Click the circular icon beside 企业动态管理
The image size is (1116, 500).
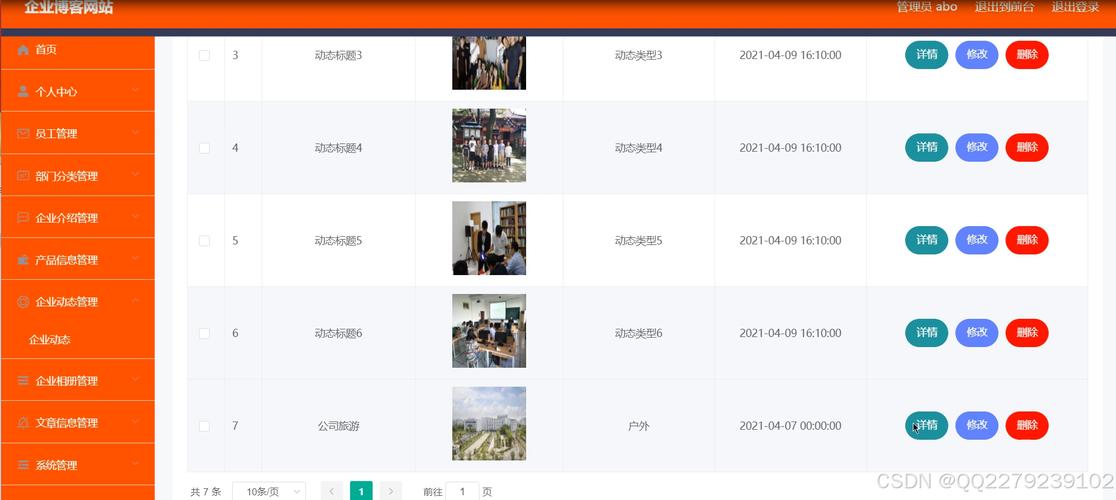click(x=23, y=302)
